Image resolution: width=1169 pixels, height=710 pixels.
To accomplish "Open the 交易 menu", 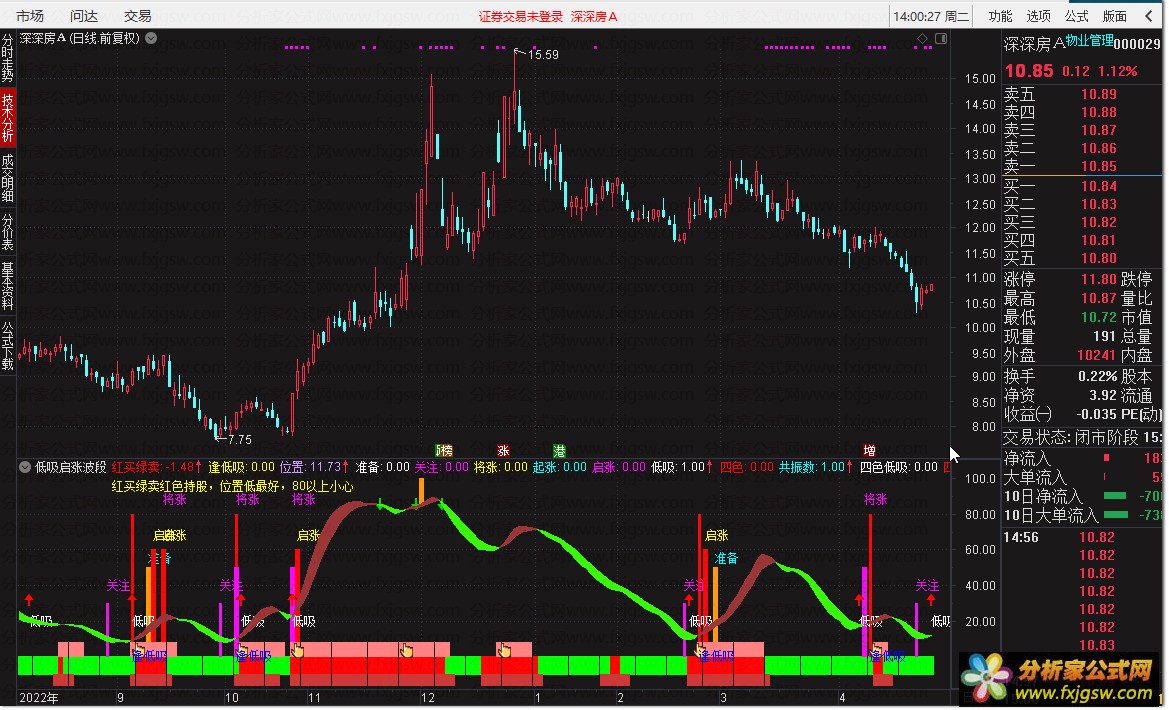I will (137, 16).
